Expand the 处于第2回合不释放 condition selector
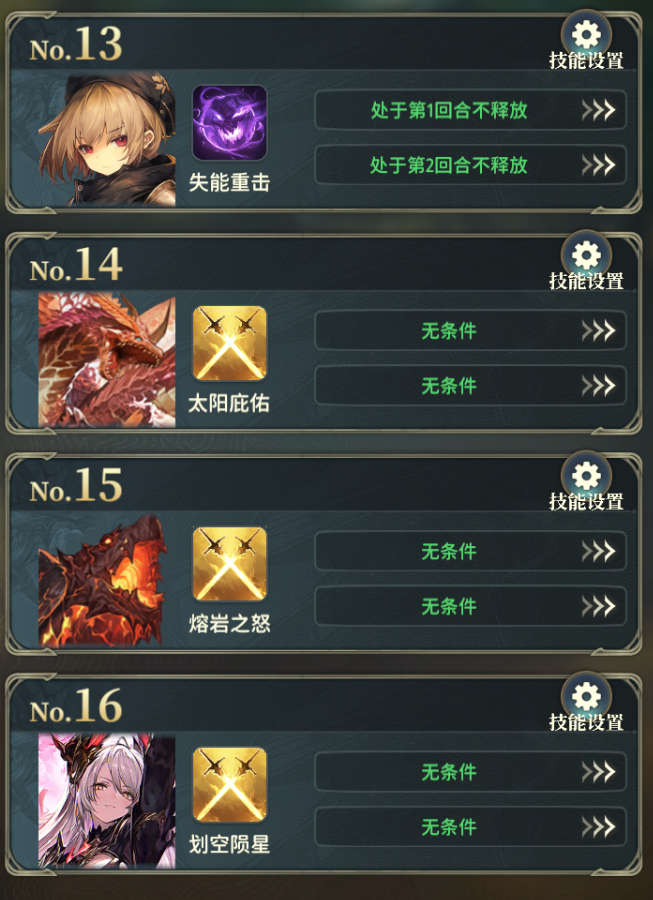This screenshot has height=900, width=653. (x=471, y=165)
